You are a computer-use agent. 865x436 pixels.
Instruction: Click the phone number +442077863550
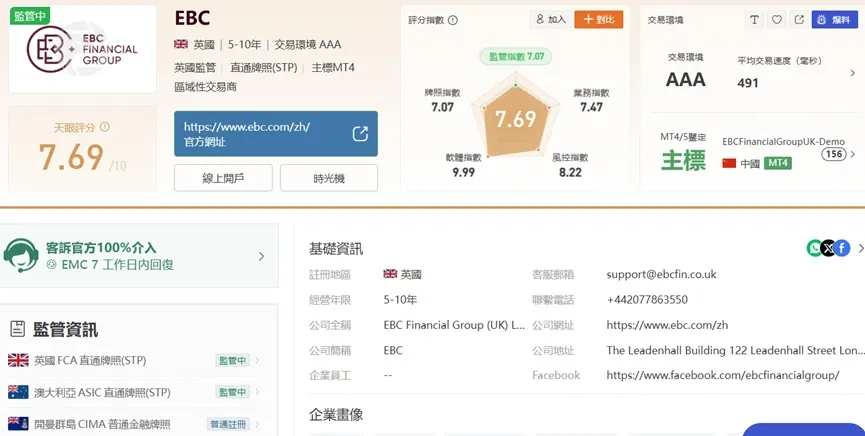(x=647, y=300)
